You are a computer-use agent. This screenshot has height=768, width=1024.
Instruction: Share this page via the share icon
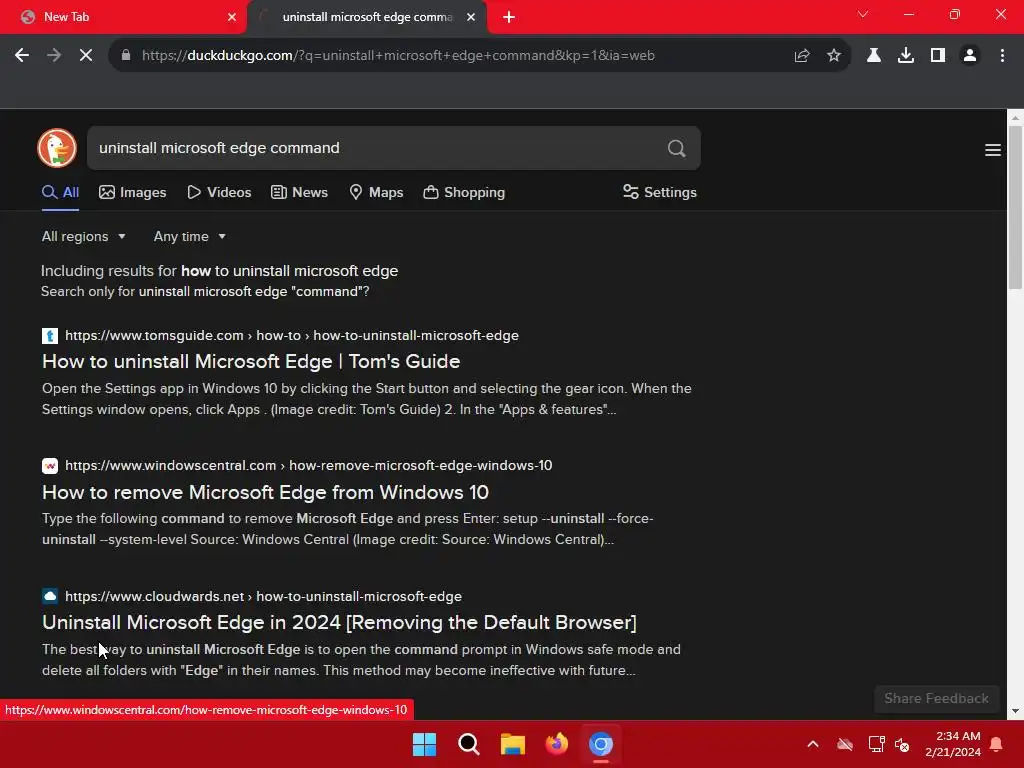[802, 56]
